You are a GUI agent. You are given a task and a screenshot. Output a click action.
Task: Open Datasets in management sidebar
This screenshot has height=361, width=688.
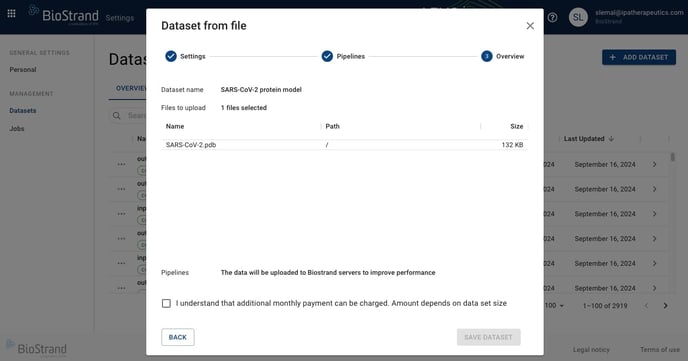point(23,111)
